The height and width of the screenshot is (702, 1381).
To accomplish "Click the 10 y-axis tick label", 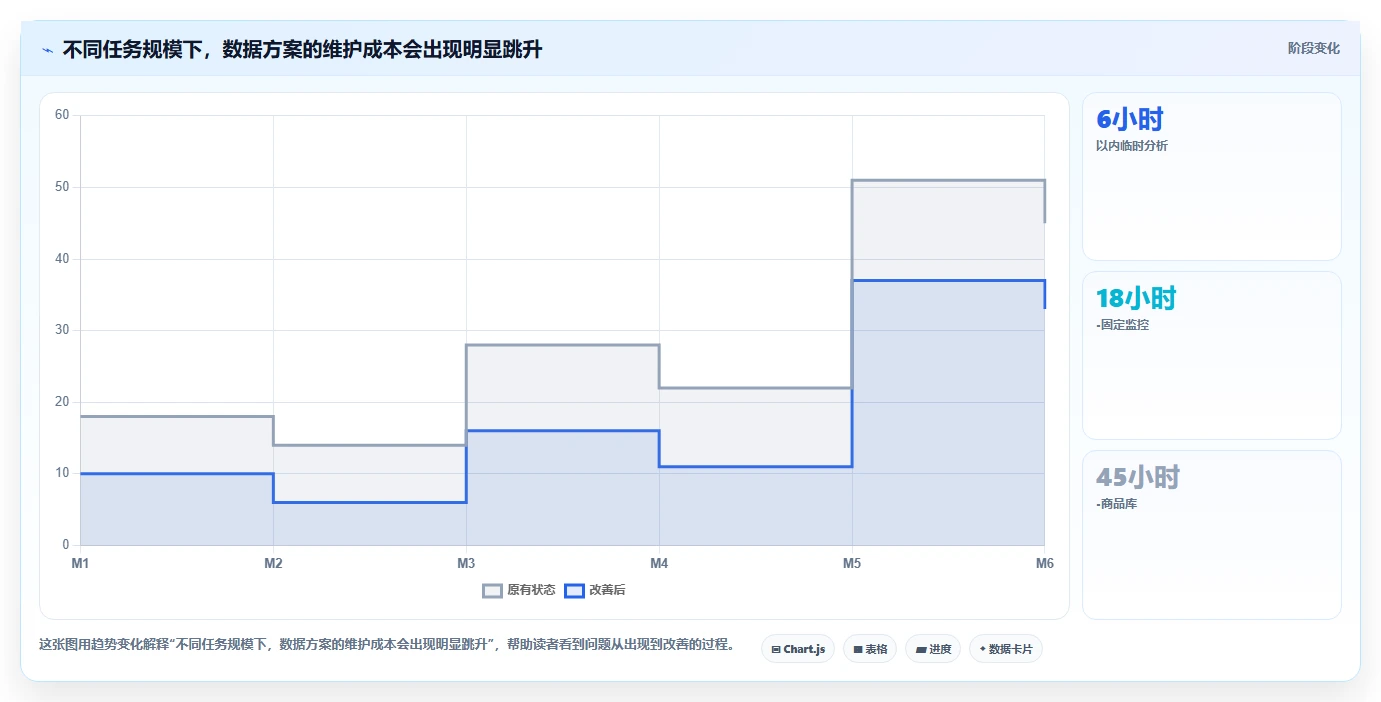I will click(62, 473).
